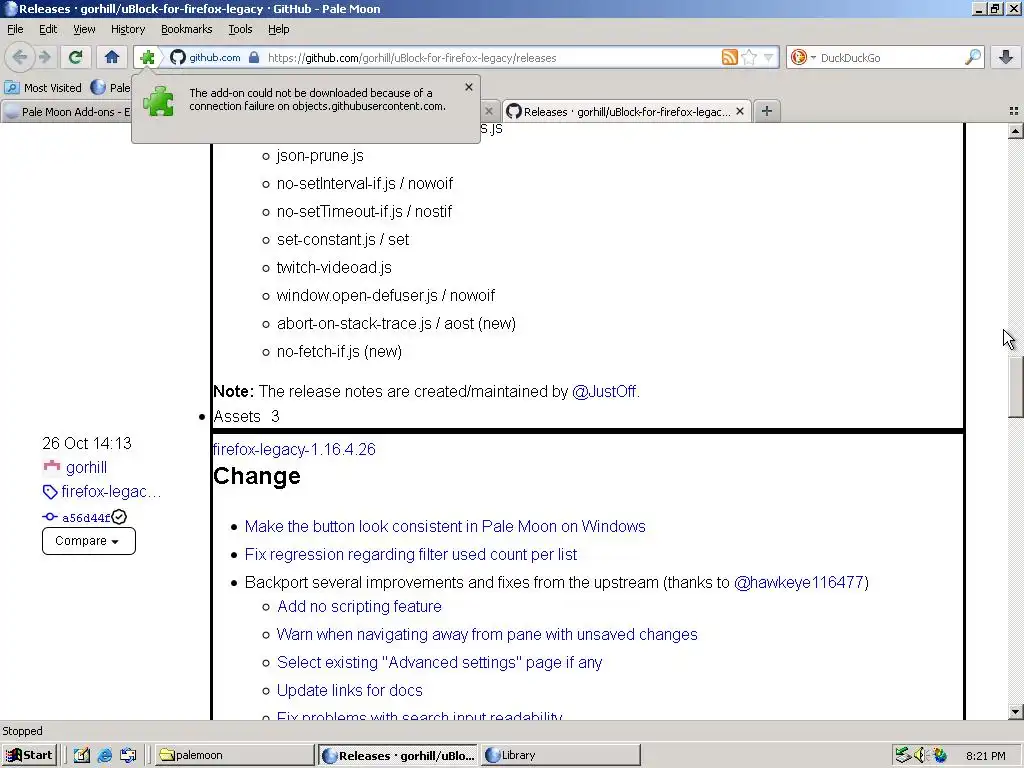Image resolution: width=1024 pixels, height=768 pixels.
Task: Expand the Assets 3 section
Action: tap(246, 417)
